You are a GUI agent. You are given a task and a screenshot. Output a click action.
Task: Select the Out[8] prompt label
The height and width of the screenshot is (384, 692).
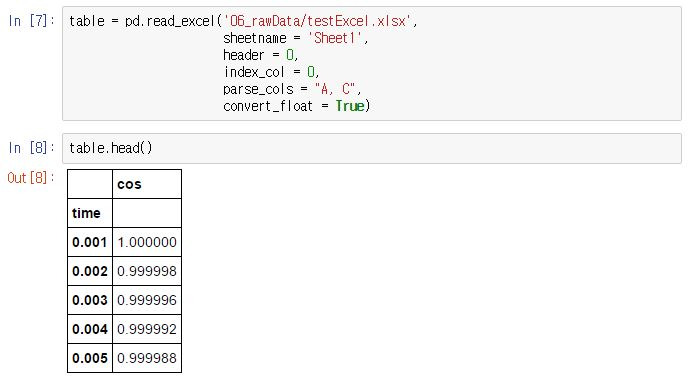coord(30,177)
